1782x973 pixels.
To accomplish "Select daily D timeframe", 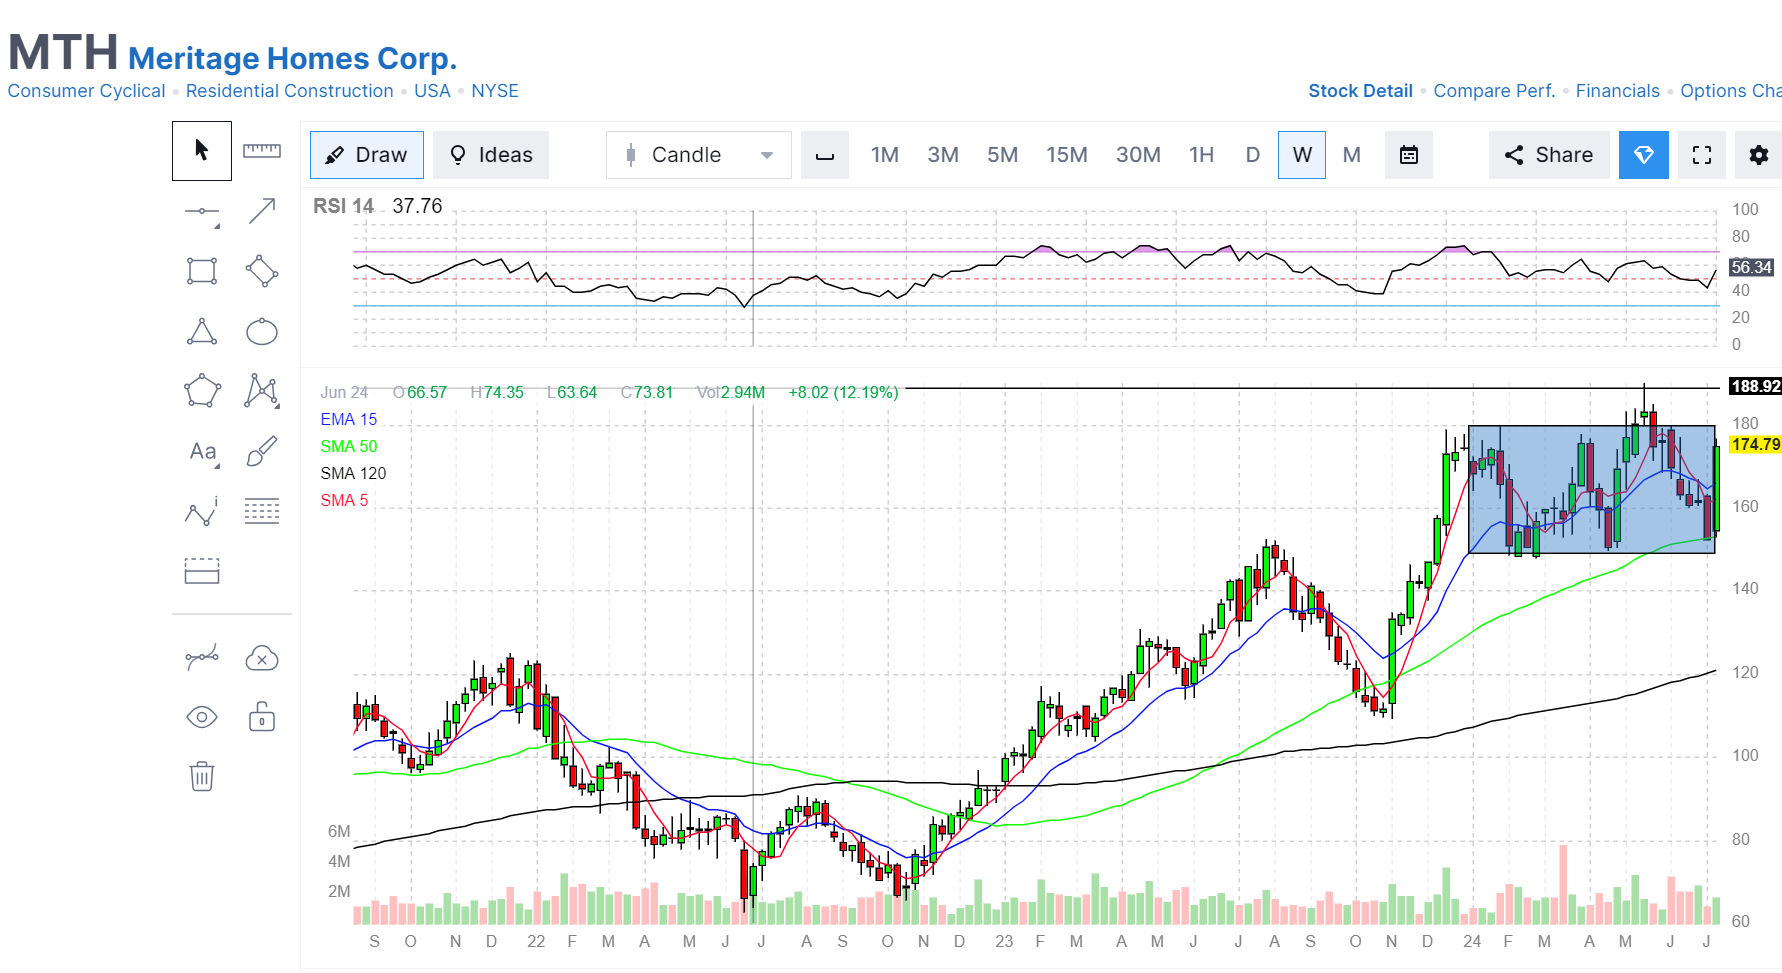I will pyautogui.click(x=1252, y=155).
